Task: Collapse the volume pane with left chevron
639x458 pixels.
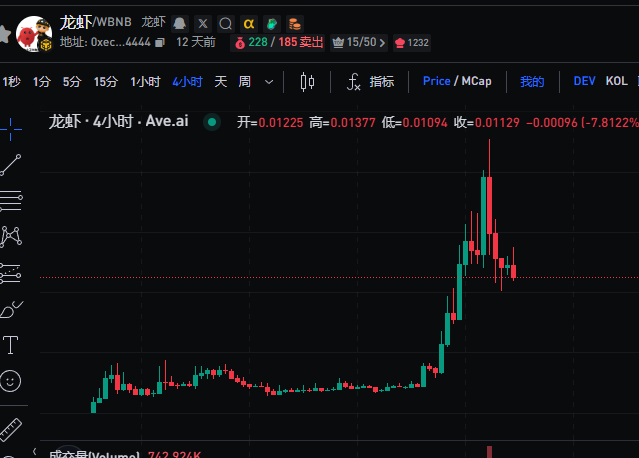Action: 35,451
